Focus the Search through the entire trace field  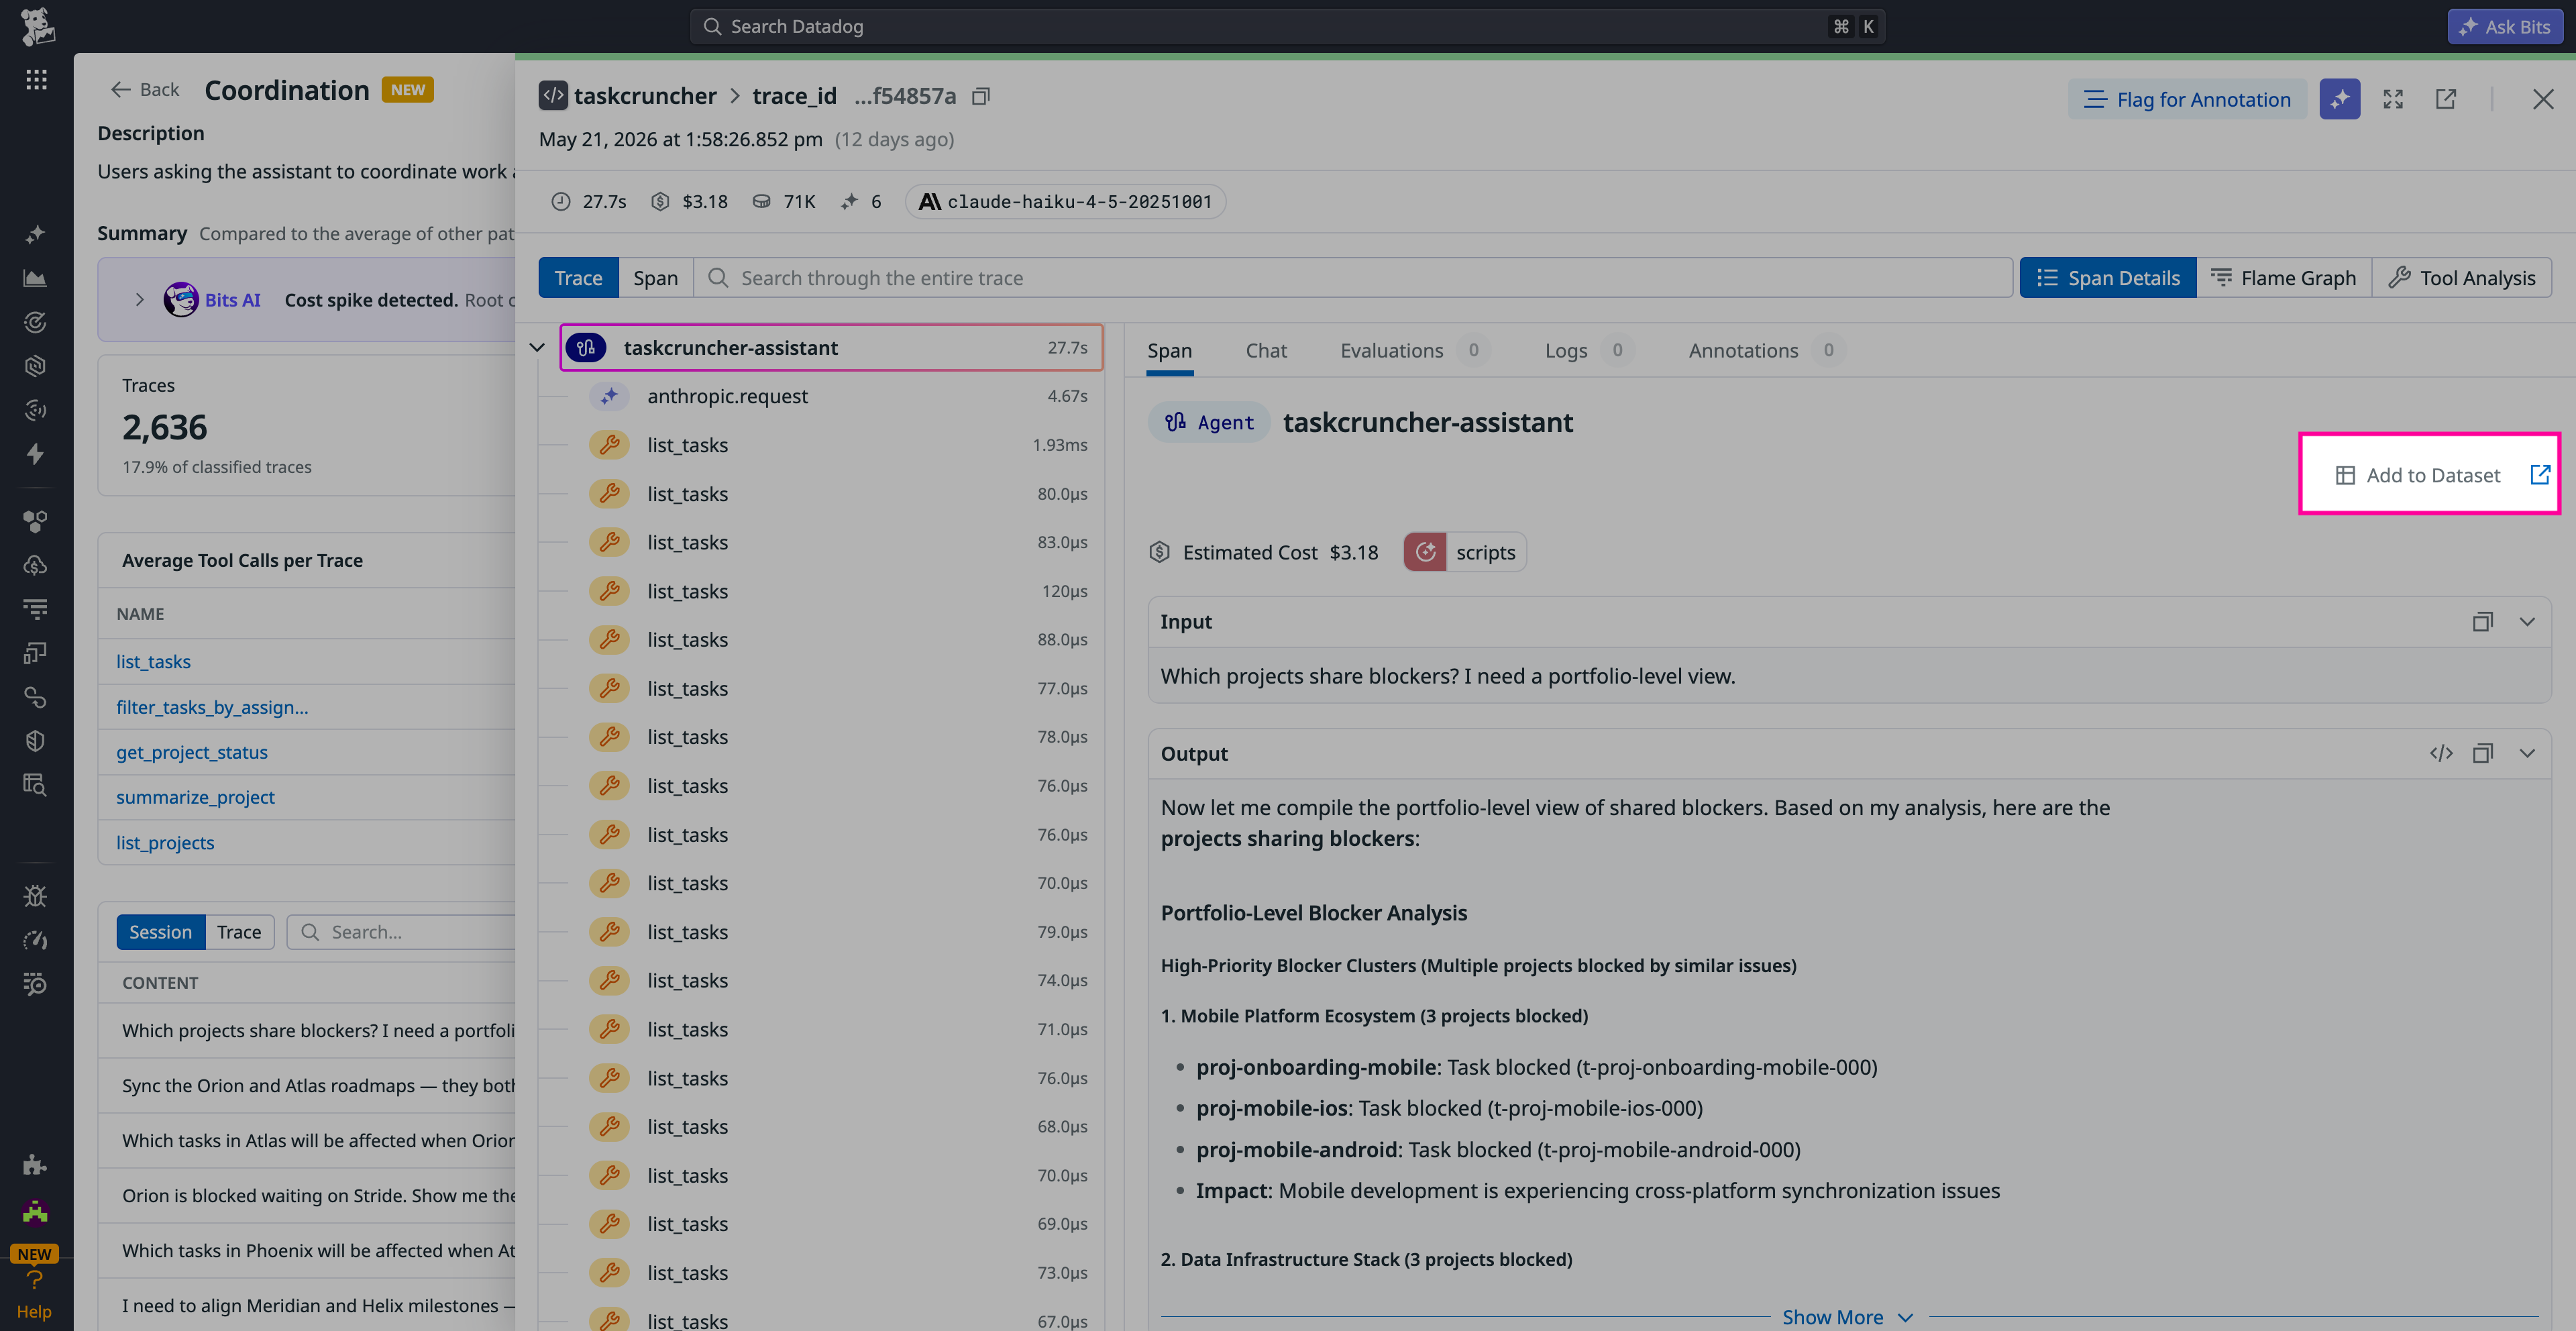[1354, 278]
